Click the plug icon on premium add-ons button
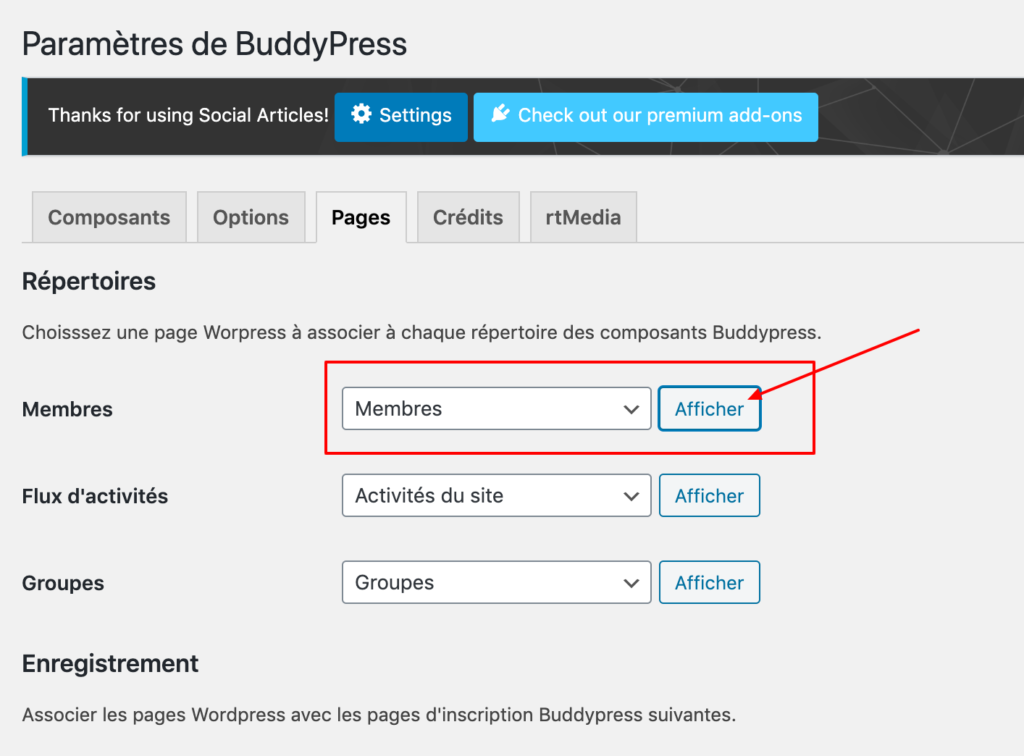The height and width of the screenshot is (756, 1024). tap(500, 114)
